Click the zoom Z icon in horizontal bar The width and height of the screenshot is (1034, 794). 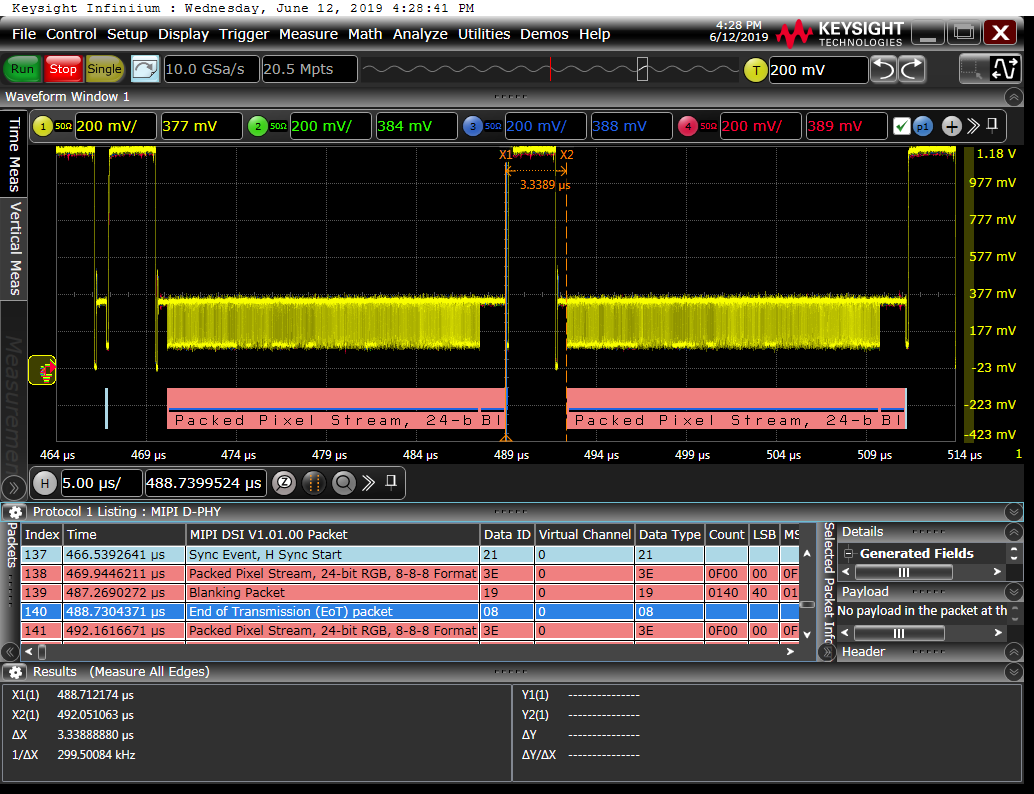pyautogui.click(x=284, y=483)
